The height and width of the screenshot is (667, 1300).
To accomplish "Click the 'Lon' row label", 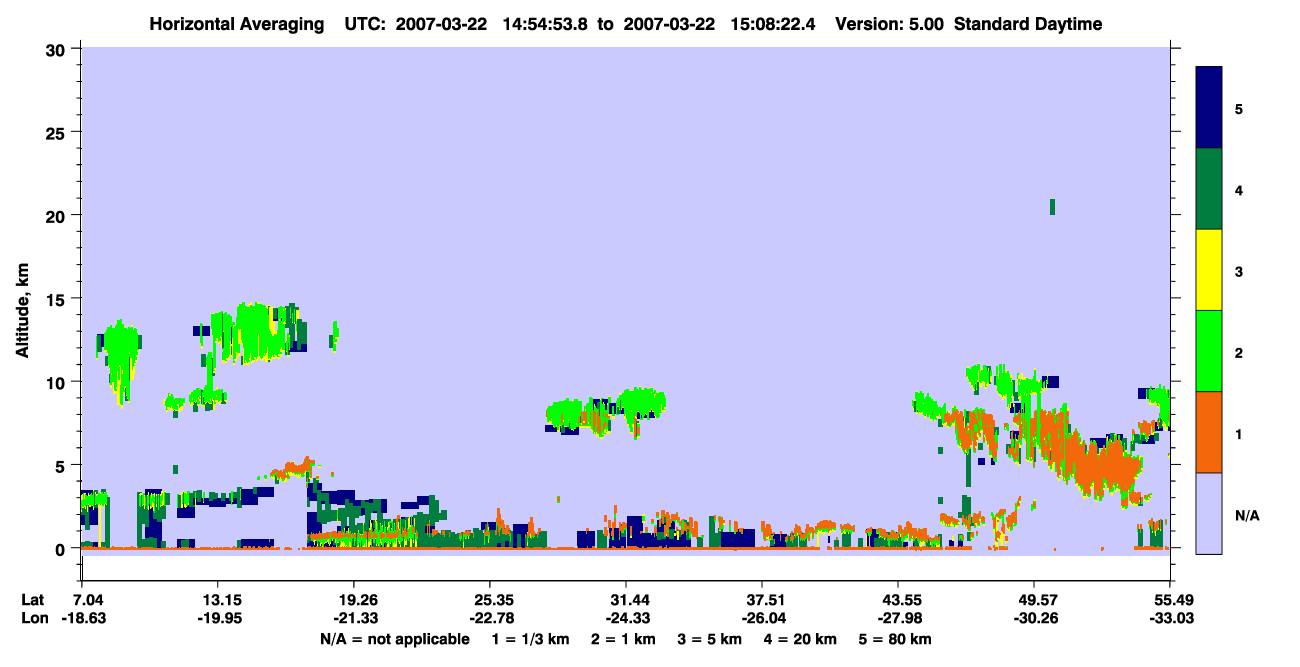I will [33, 618].
